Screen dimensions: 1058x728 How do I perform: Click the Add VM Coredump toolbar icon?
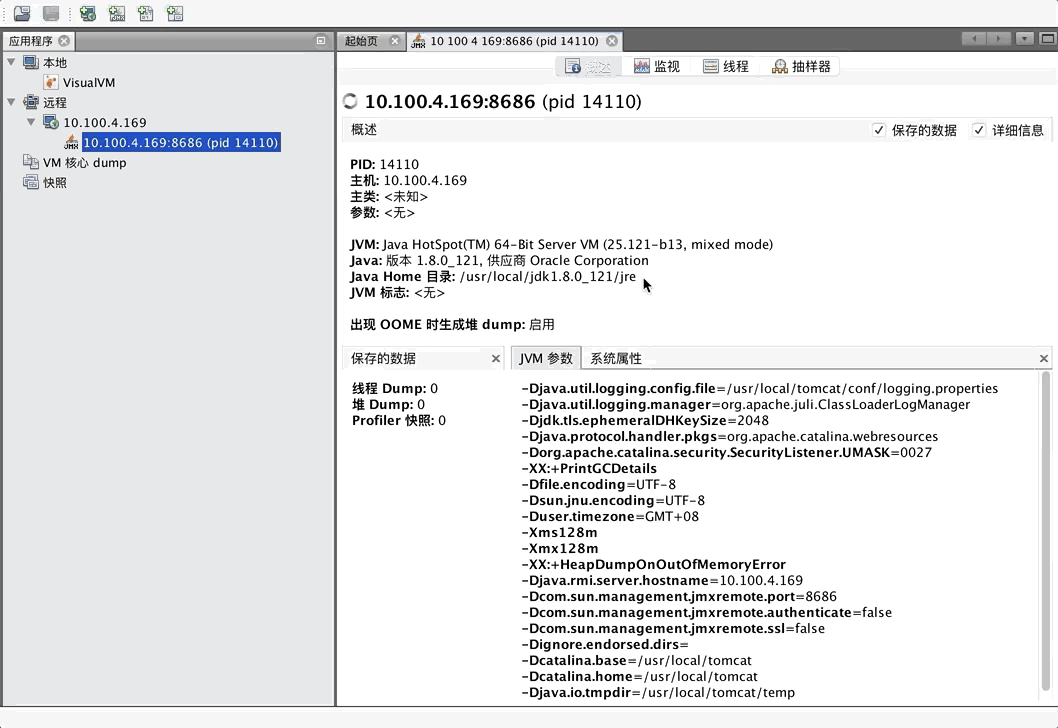[145, 13]
